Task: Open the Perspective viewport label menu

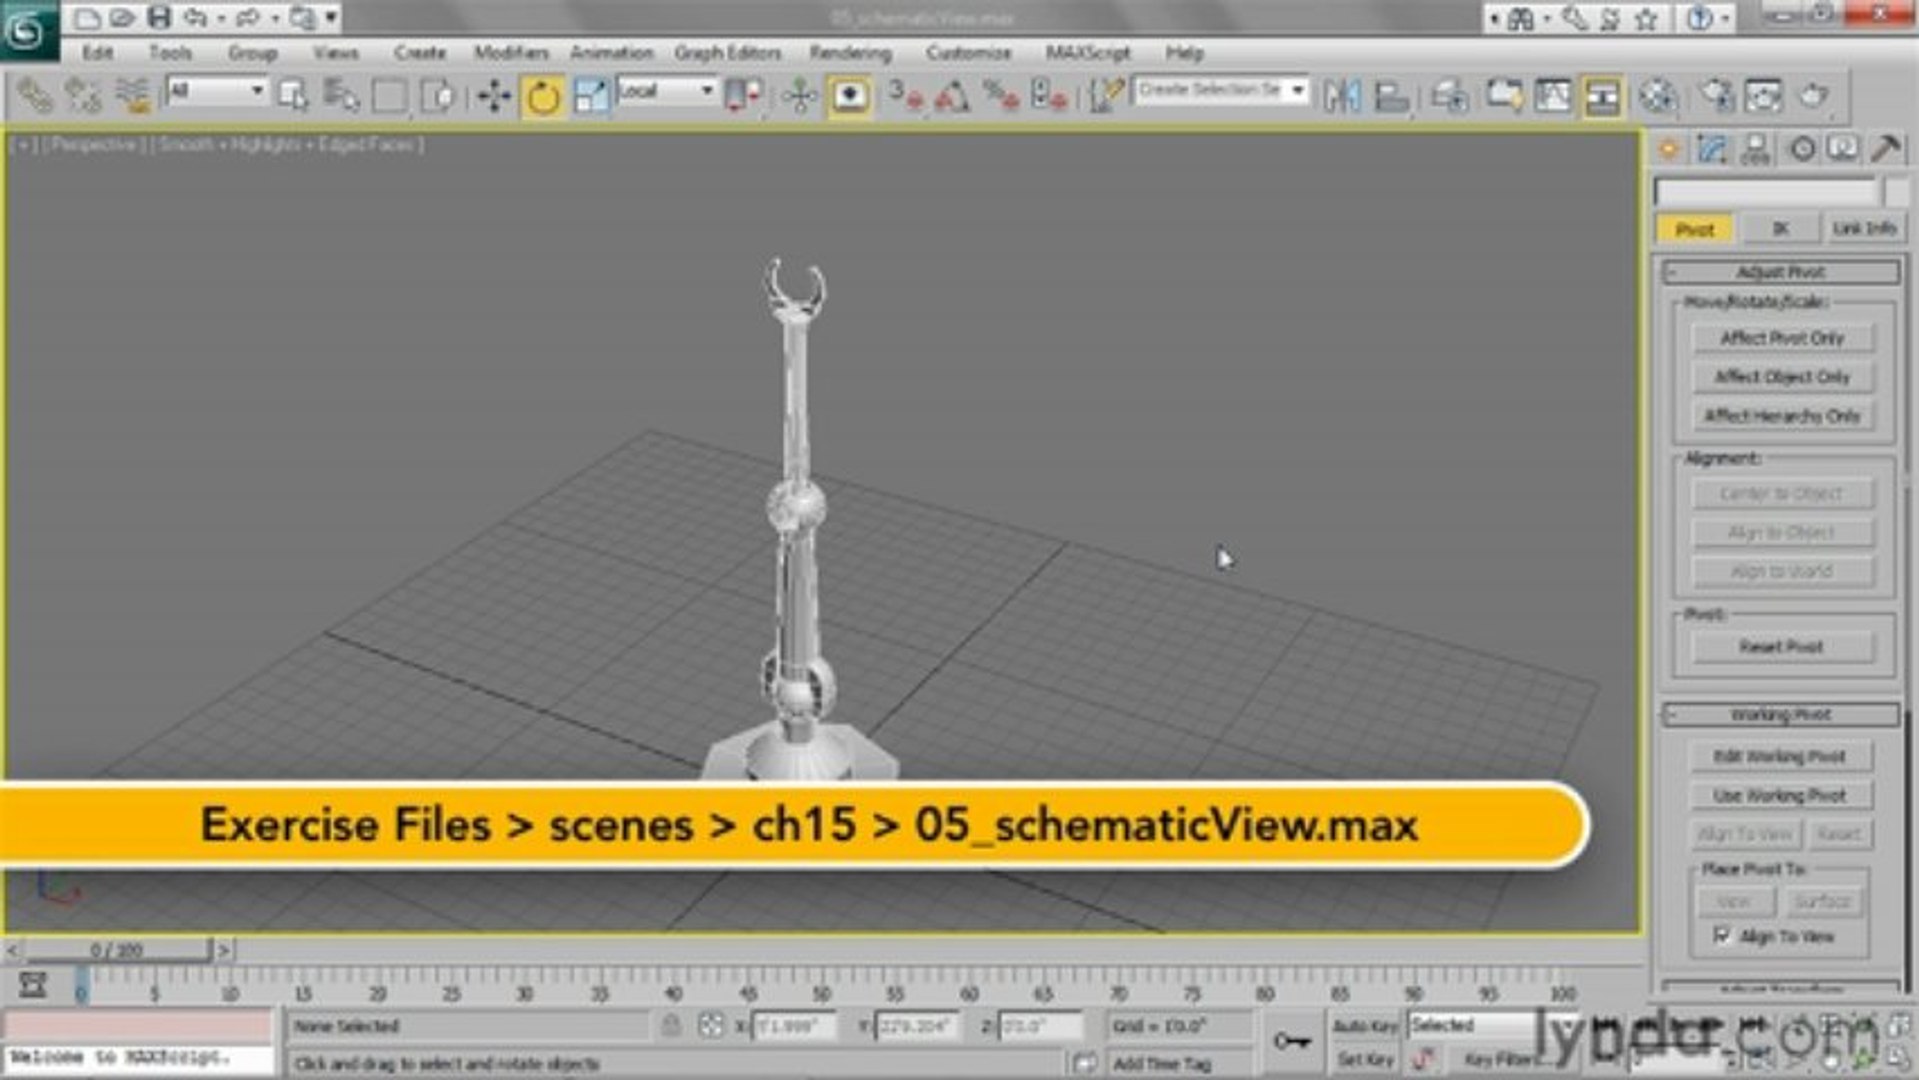Action: [x=93, y=145]
